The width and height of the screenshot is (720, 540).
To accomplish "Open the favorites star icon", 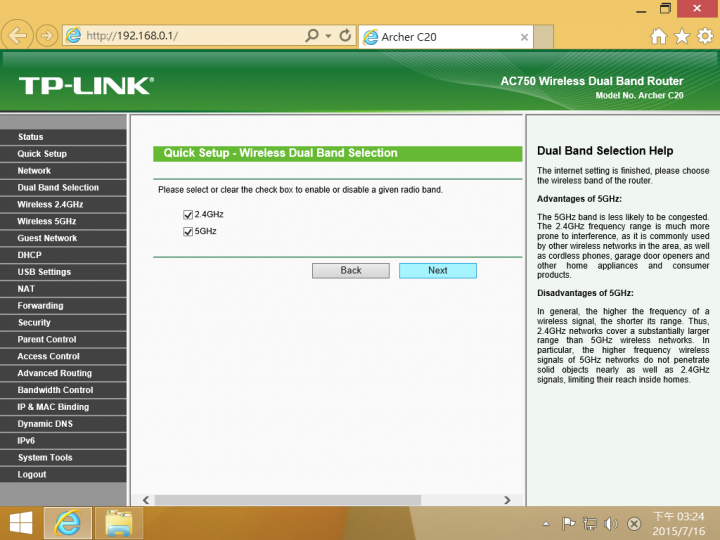I will point(682,36).
